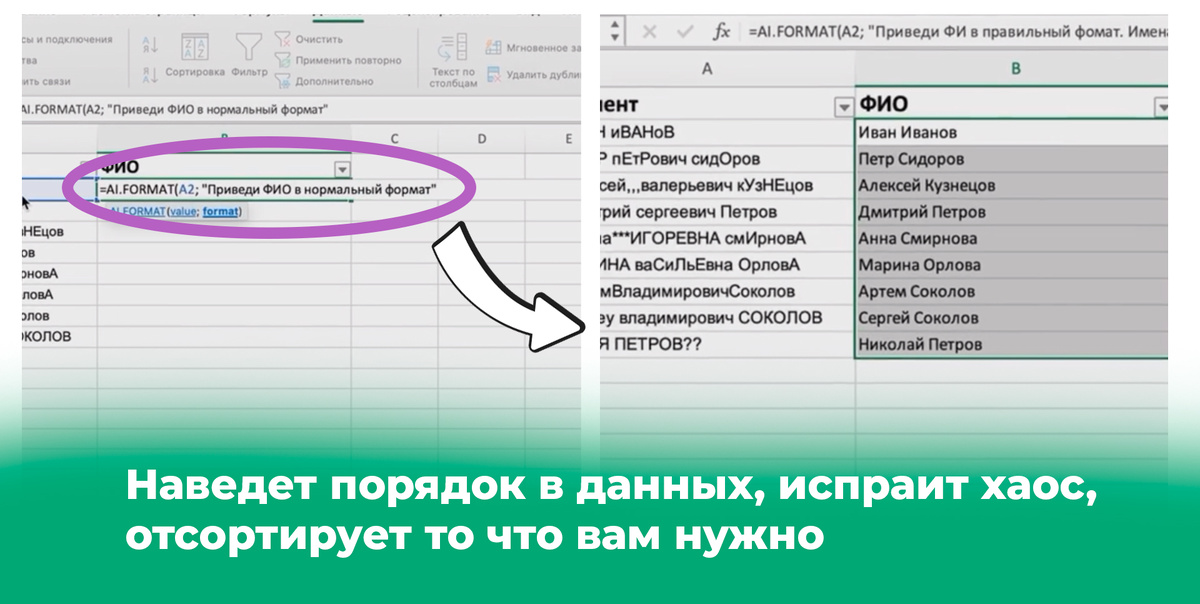Click the sort ascending А-Я icon
This screenshot has width=1200, height=604.
tap(150, 45)
